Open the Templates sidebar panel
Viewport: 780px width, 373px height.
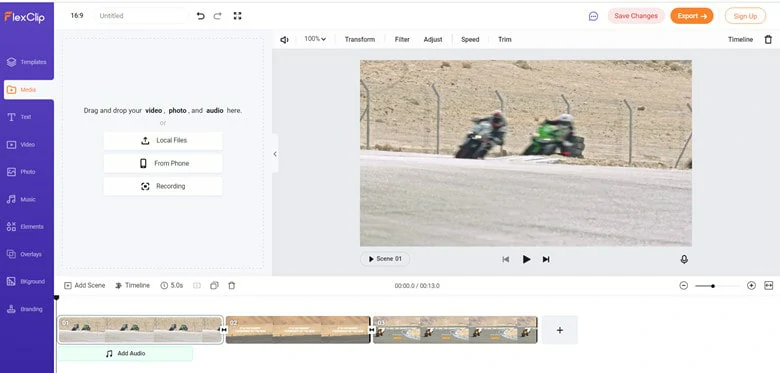click(27, 62)
